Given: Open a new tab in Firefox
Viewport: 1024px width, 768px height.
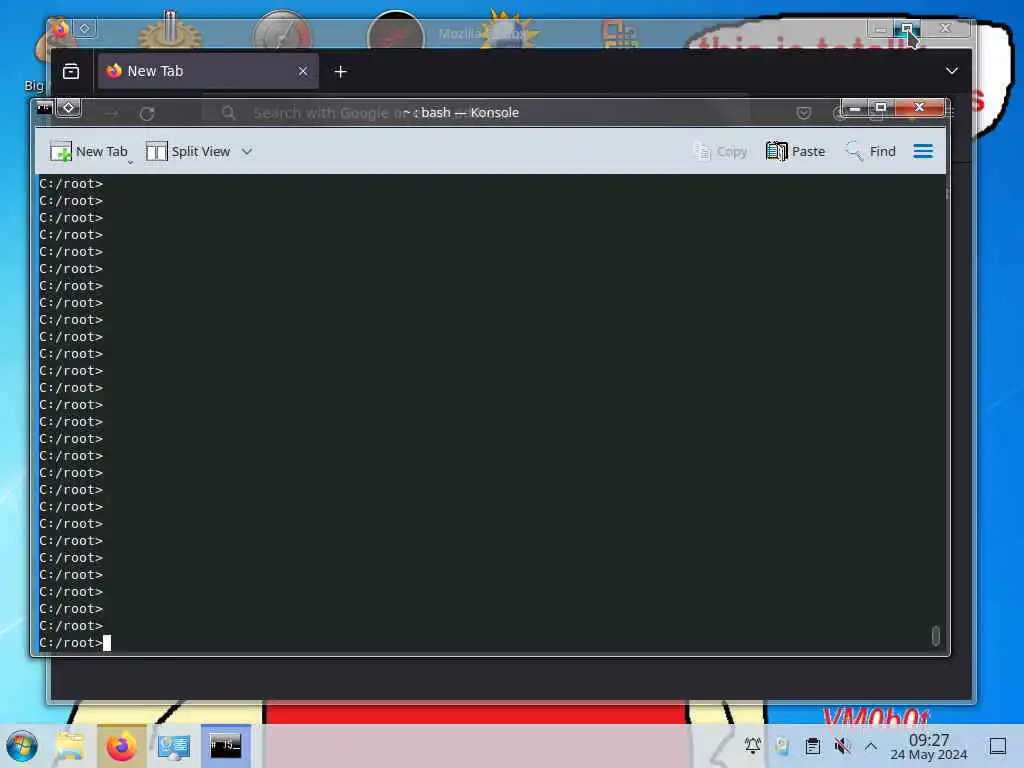Looking at the screenshot, I should [x=340, y=72].
